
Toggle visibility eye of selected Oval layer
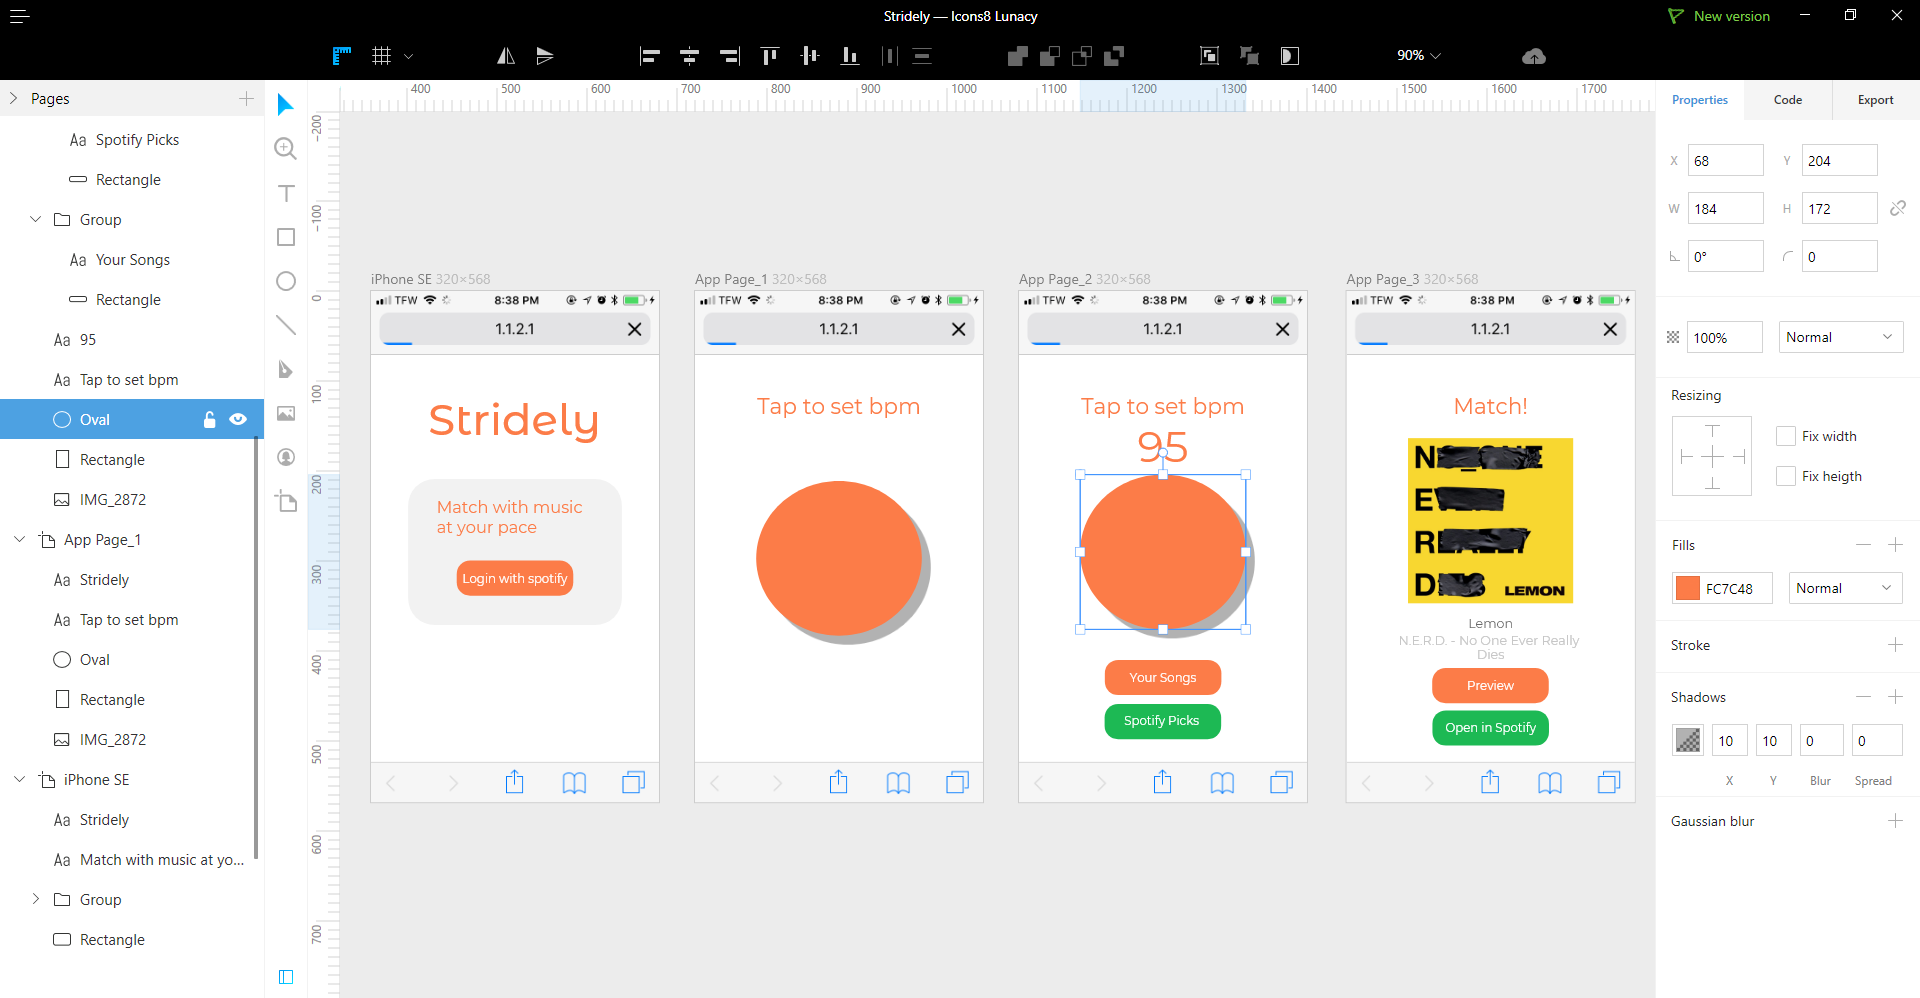238,420
